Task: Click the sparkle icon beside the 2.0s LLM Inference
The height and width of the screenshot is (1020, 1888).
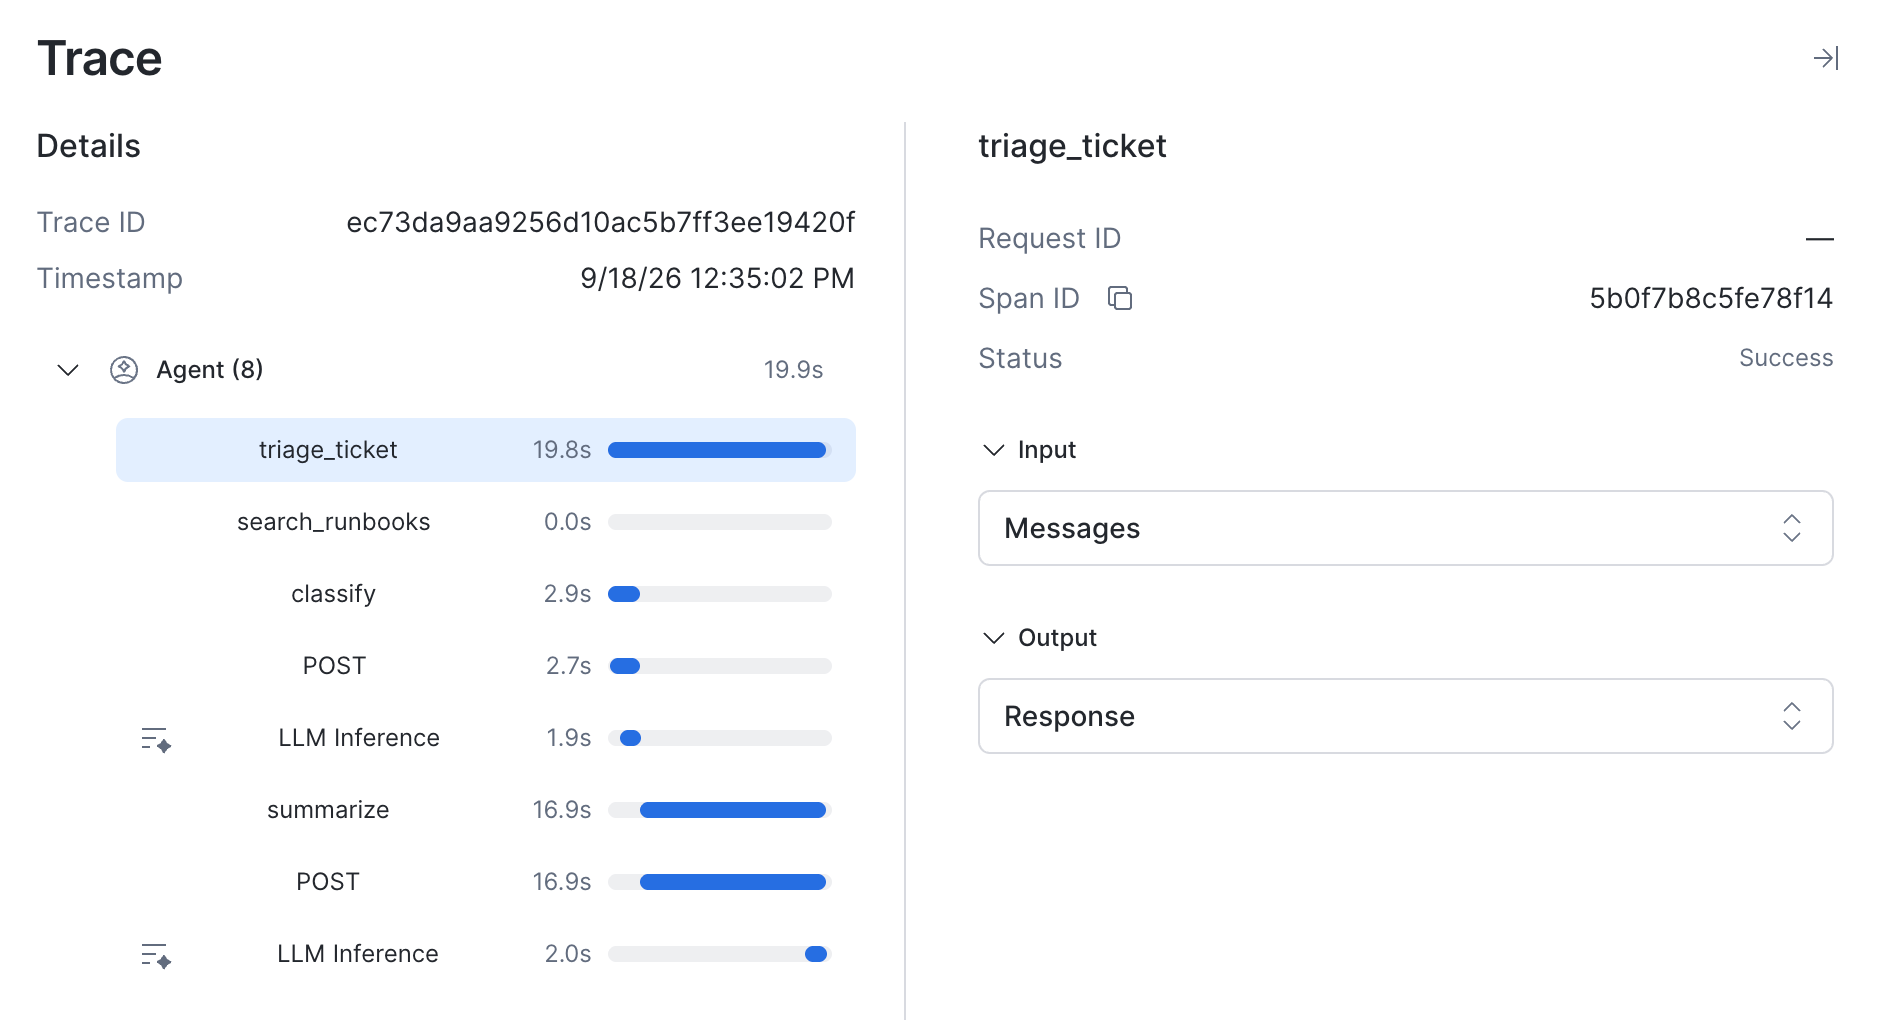Action: coord(156,955)
